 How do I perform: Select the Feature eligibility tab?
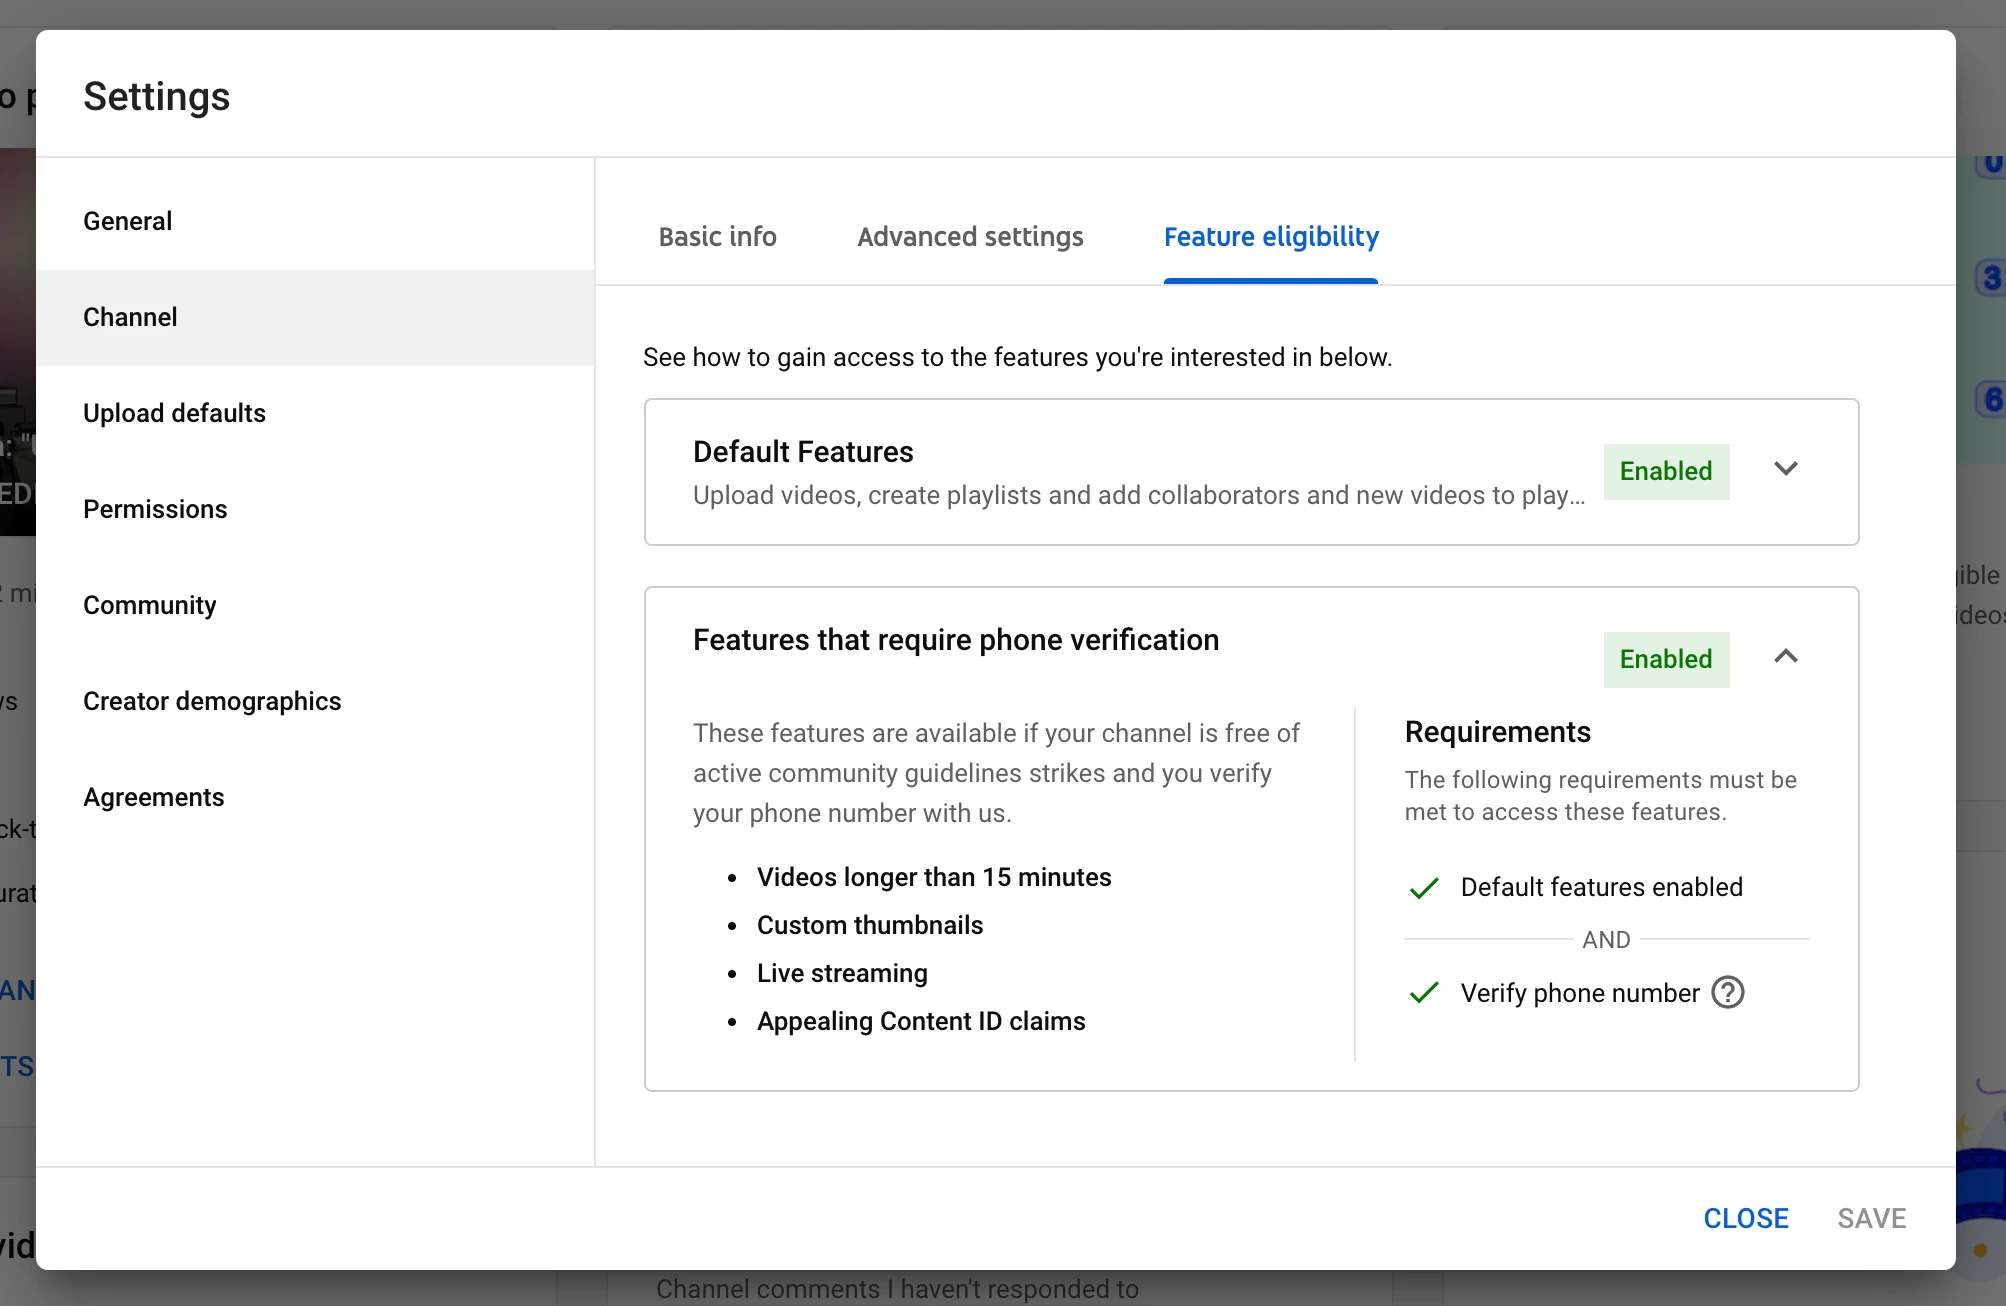click(1271, 237)
